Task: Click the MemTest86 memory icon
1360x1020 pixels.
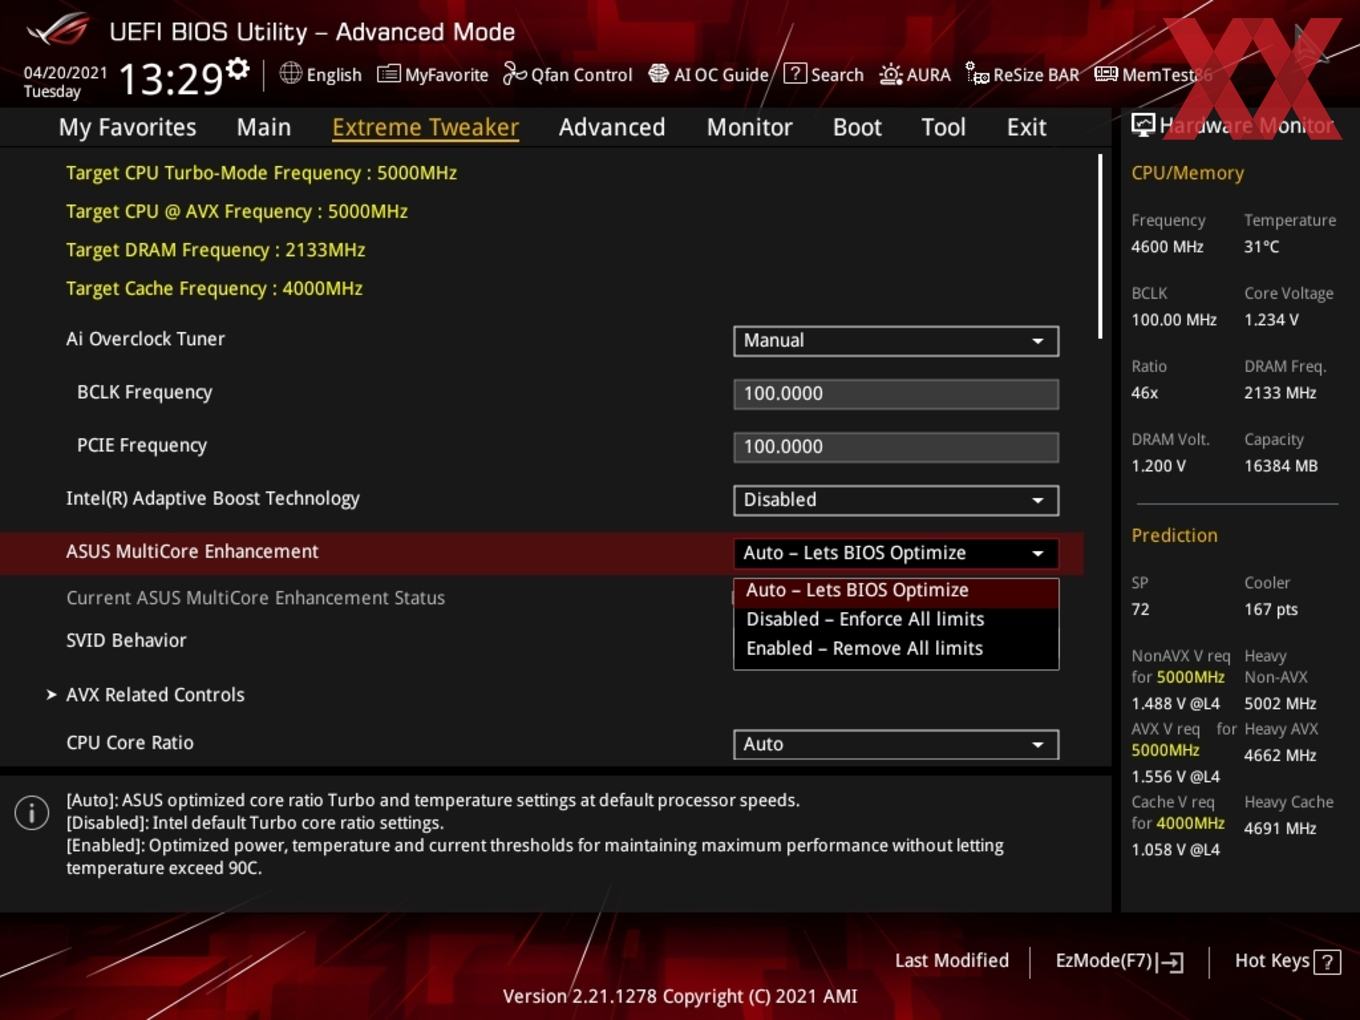Action: click(x=1106, y=74)
